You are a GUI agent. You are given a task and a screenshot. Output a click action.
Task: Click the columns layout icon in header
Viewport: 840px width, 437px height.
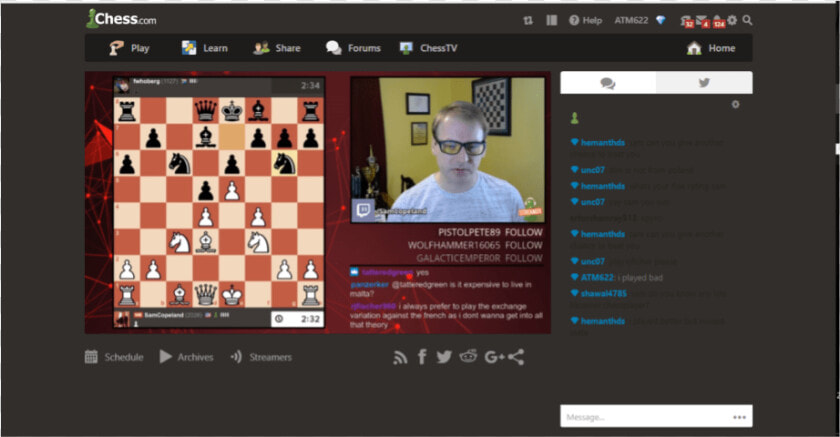(552, 20)
